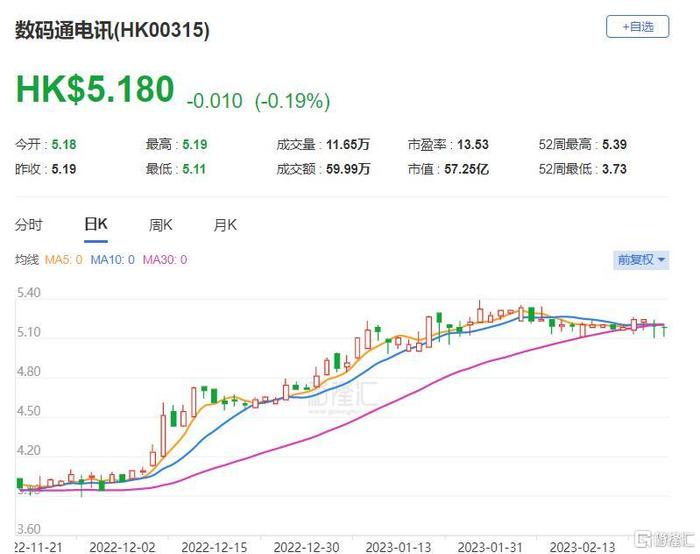This screenshot has height=554, width=700.
Task: Click the 2022-12-30 date axis label
Action: tap(306, 547)
